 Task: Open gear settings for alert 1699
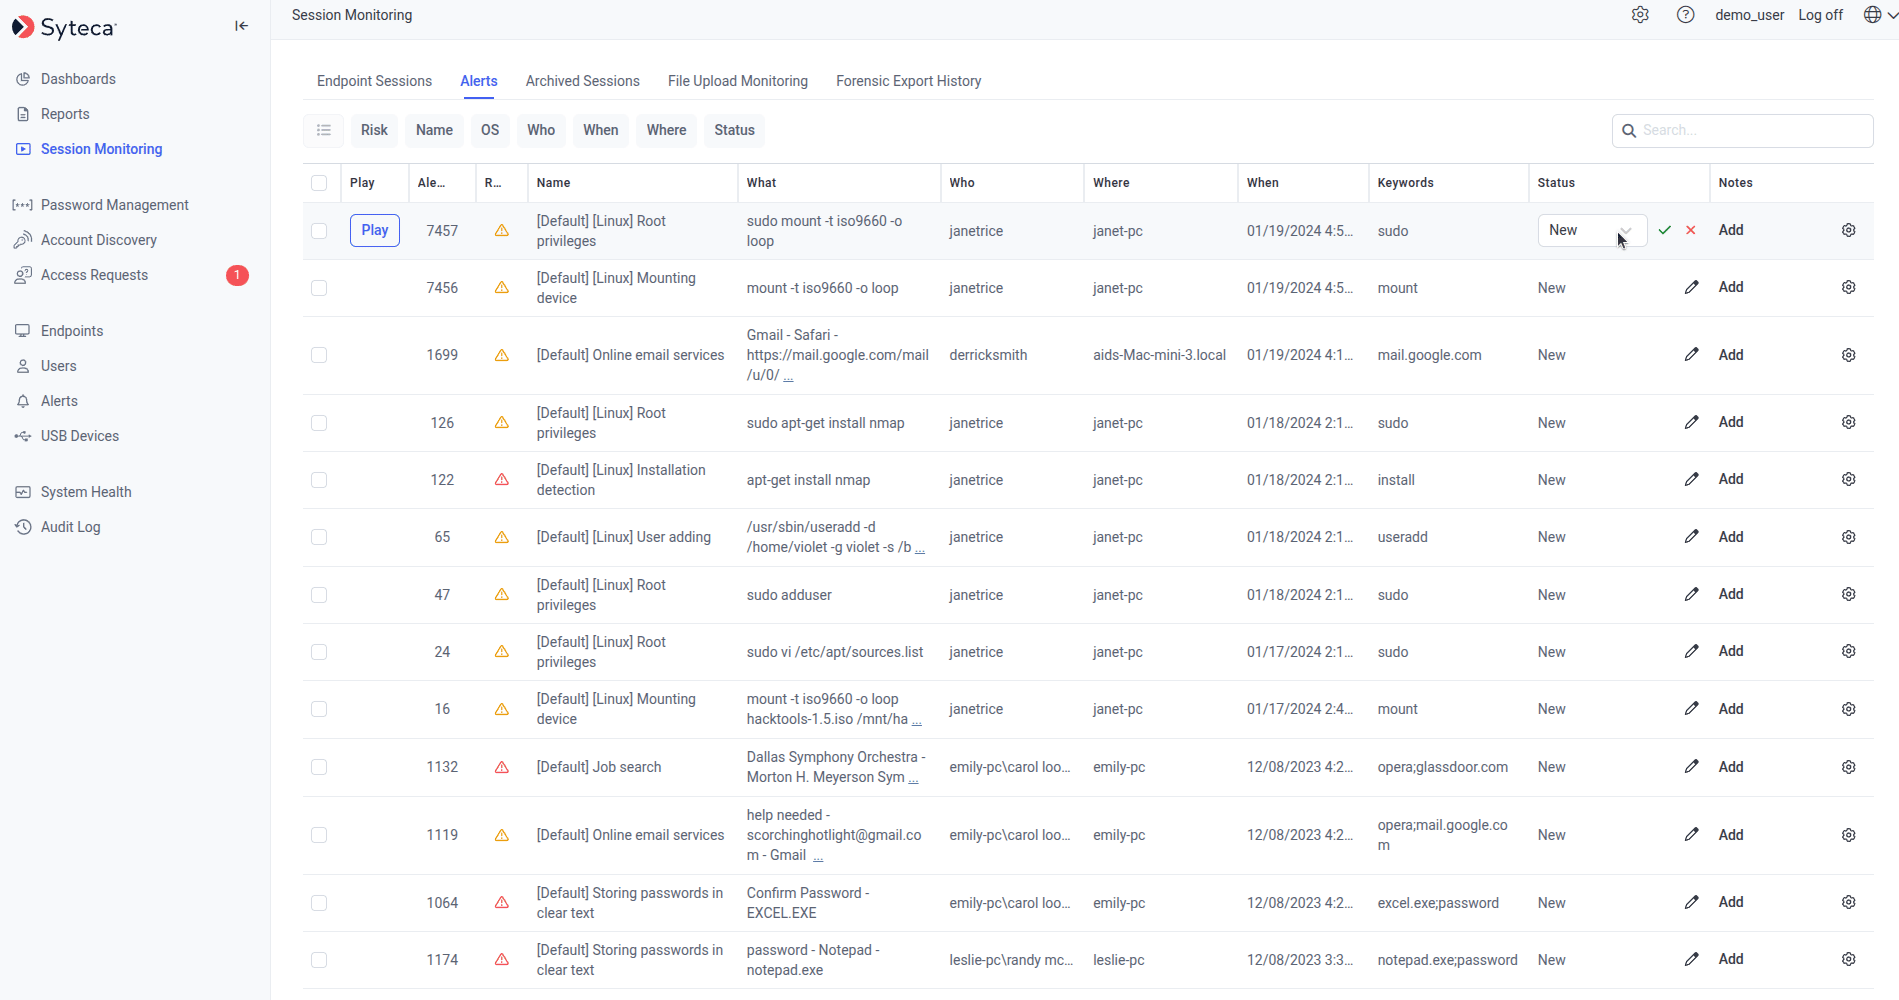point(1849,355)
